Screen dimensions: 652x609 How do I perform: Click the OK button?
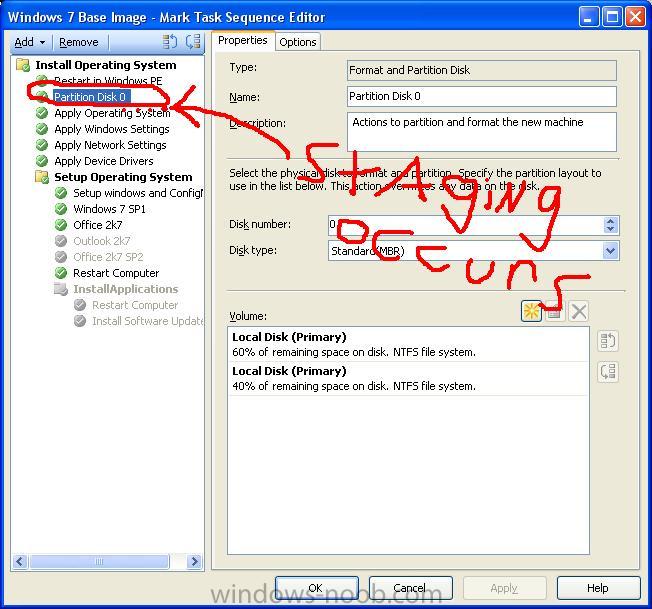(316, 588)
